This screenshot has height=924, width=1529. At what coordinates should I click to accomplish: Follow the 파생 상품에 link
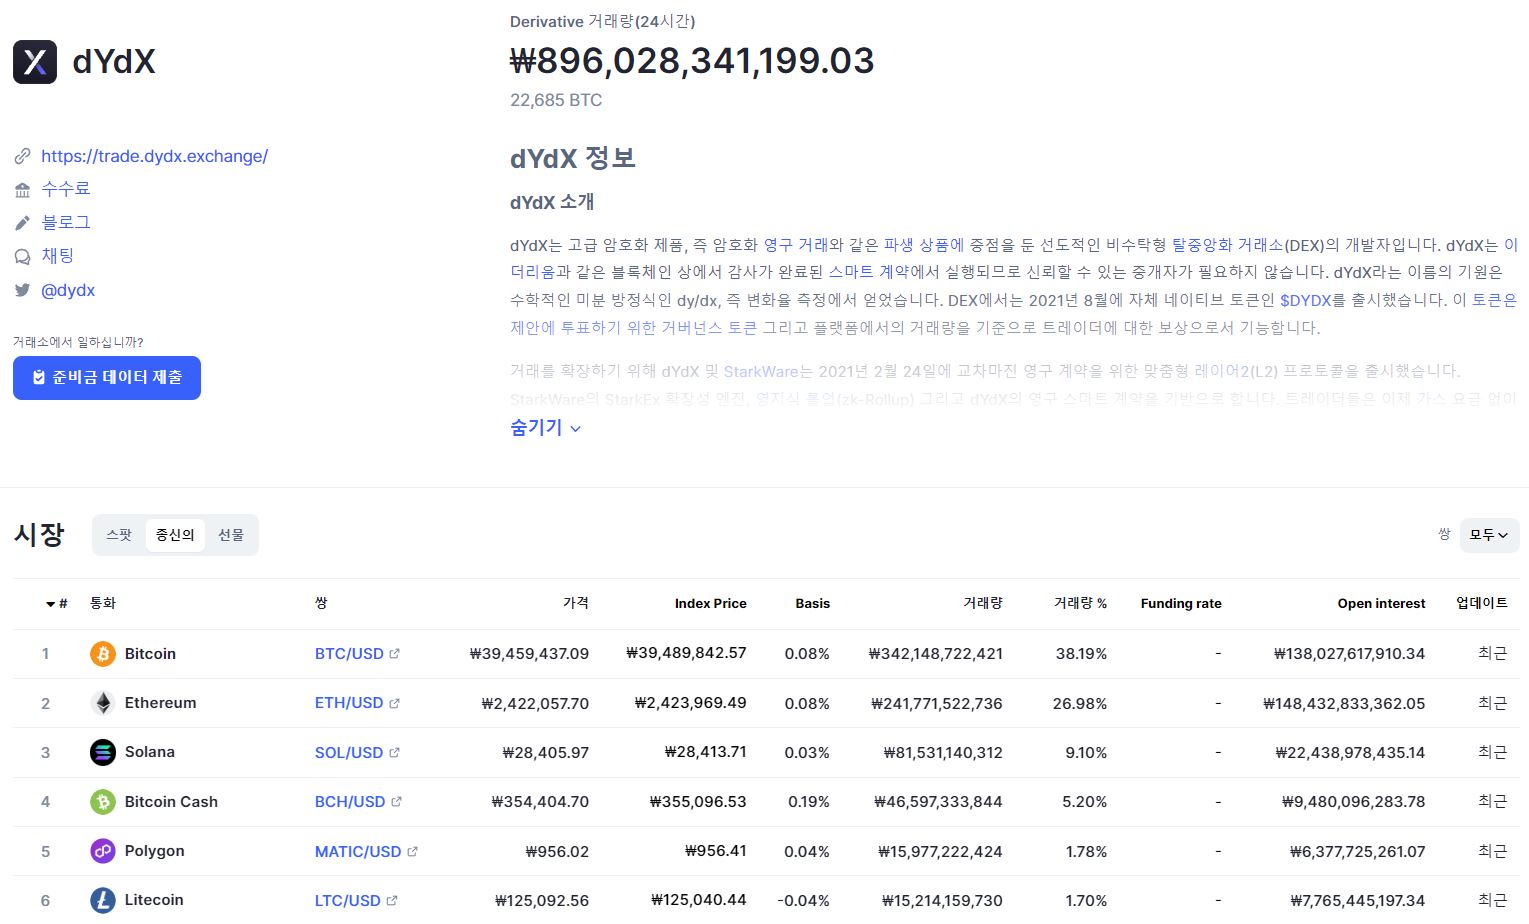923,245
